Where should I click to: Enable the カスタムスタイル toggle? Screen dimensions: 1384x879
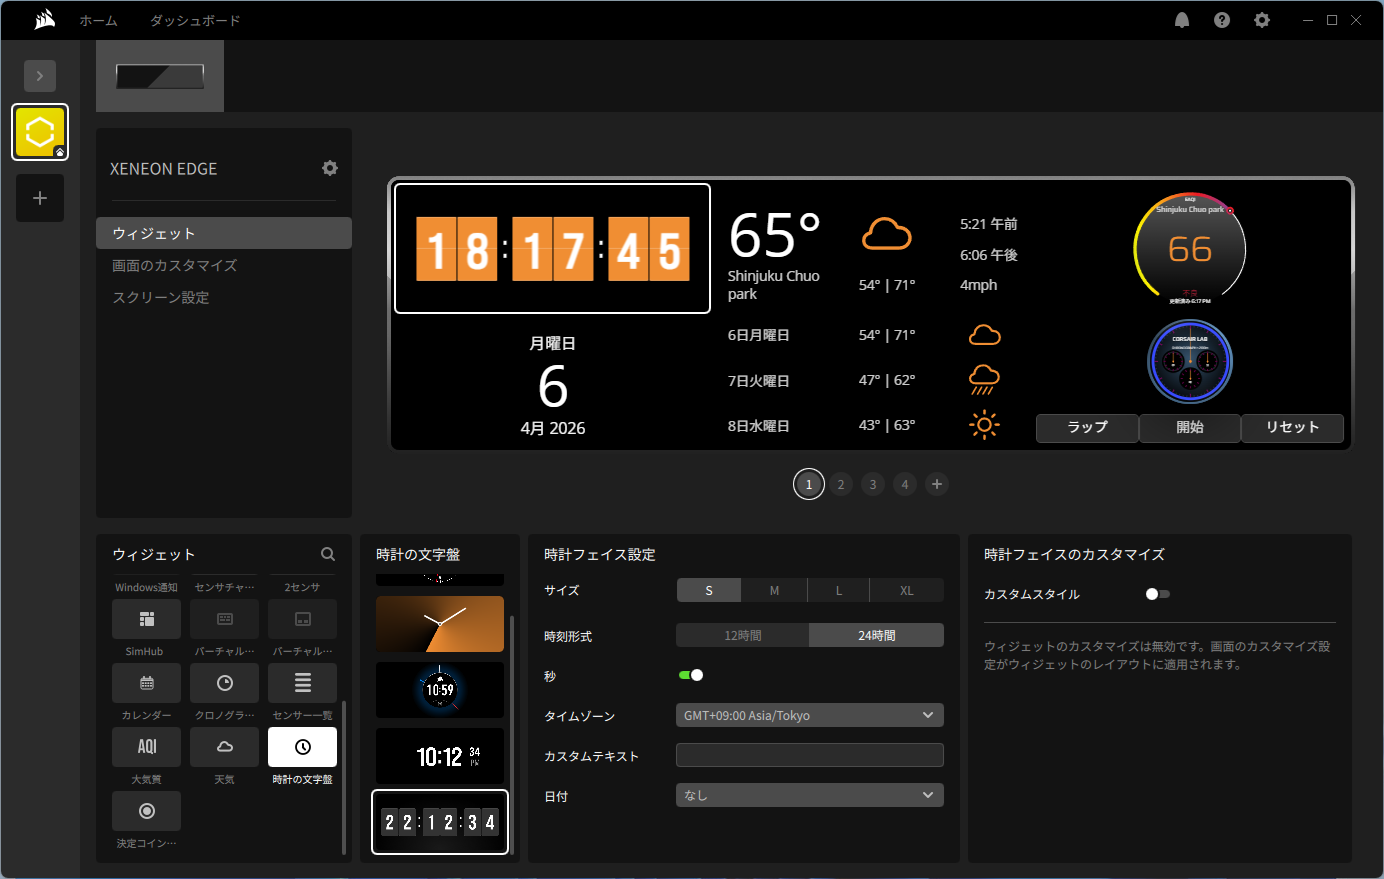(1157, 594)
